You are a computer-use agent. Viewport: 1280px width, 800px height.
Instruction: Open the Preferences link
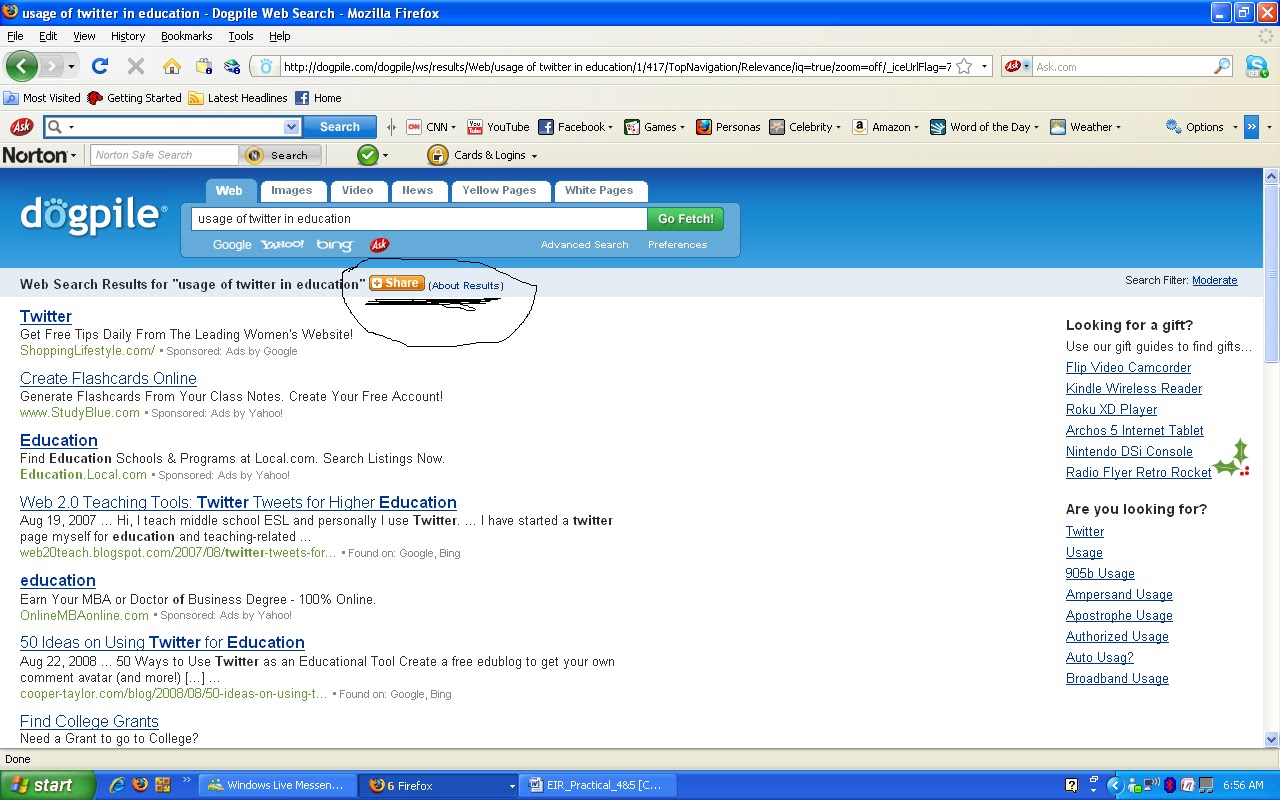coord(677,245)
